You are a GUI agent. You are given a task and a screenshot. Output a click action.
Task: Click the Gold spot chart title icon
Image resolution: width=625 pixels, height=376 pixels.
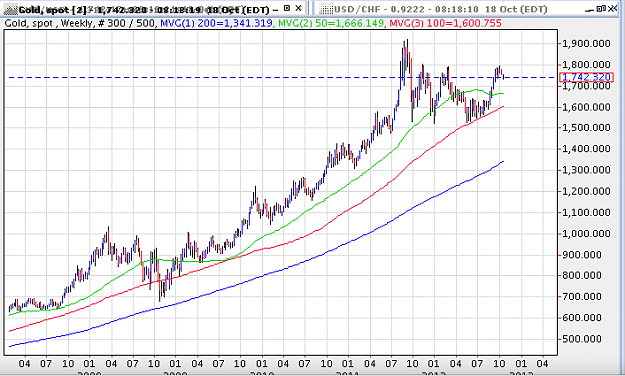(11, 9)
